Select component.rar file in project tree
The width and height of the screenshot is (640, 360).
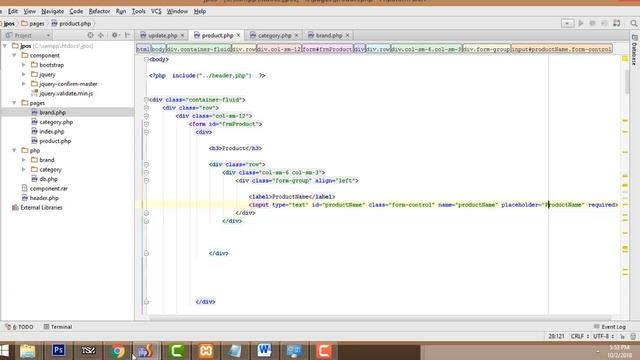tap(49, 189)
